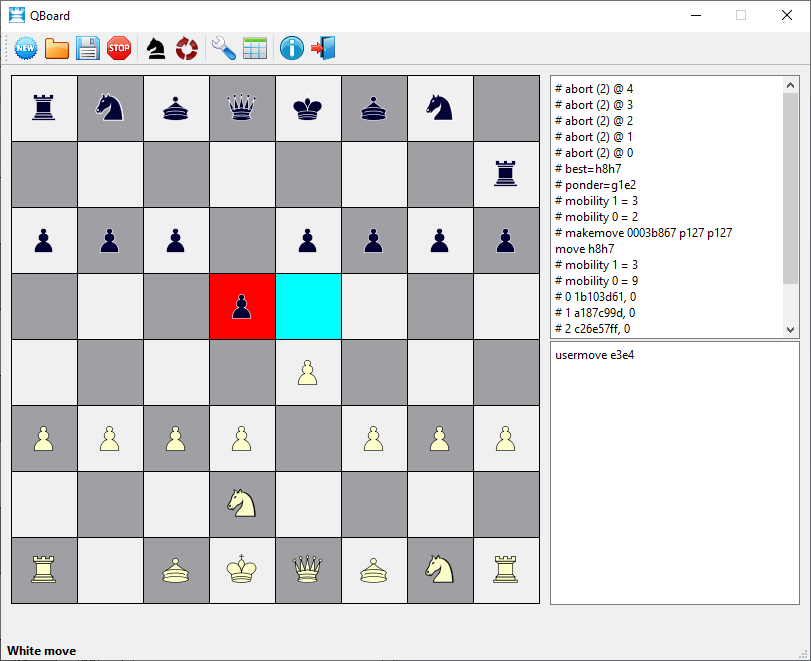The image size is (811, 661).
Task: Click the red STOP icon
Action: (119, 49)
